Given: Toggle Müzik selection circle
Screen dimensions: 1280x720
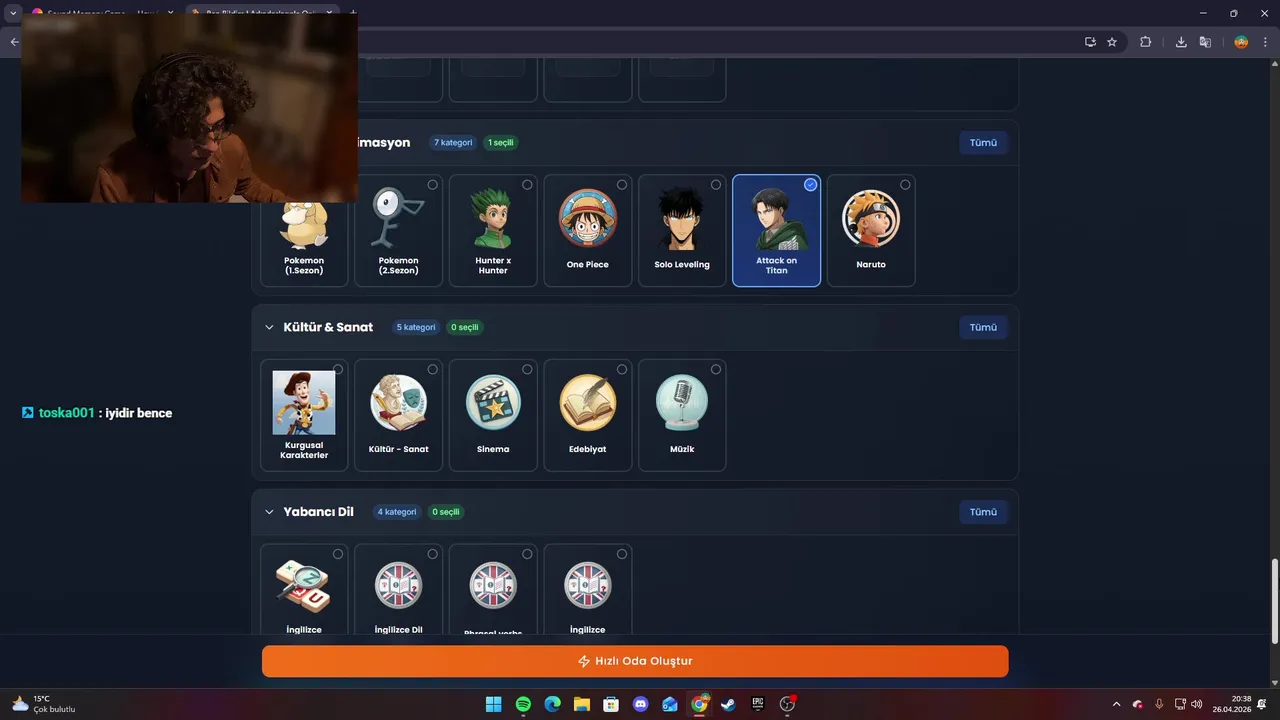Looking at the screenshot, I should [x=716, y=370].
